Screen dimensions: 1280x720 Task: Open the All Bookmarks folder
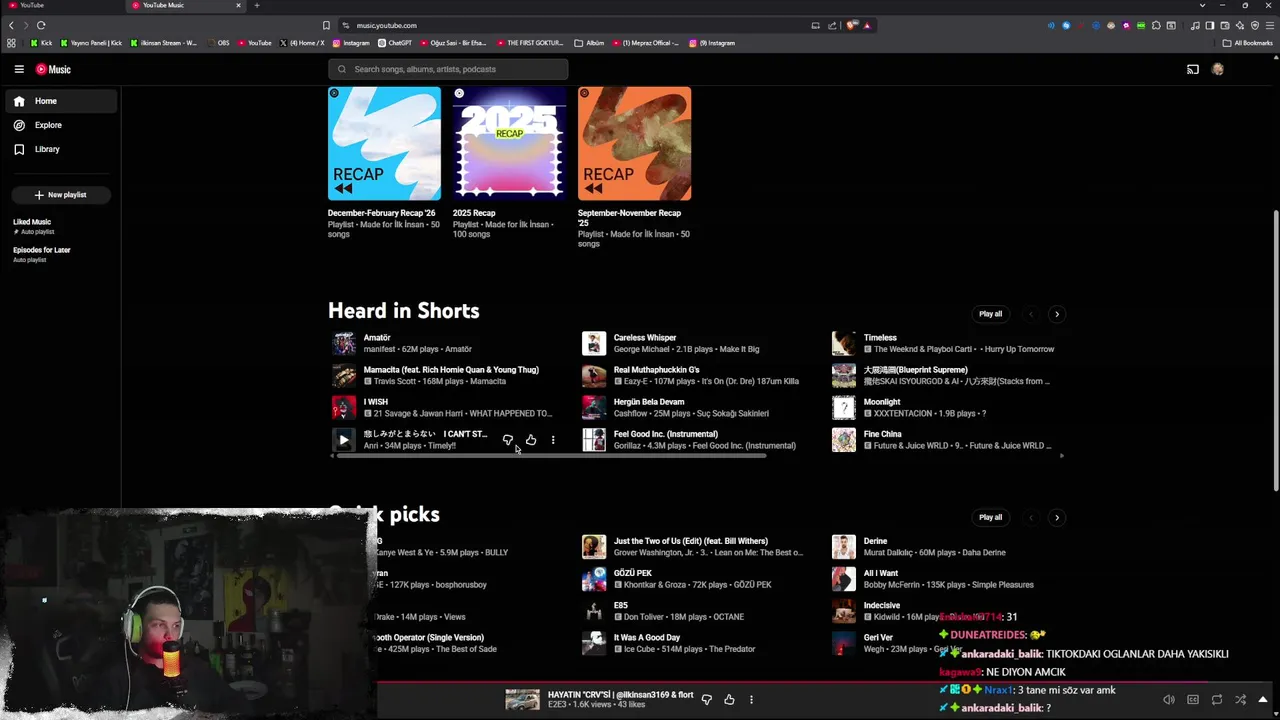pos(1247,43)
